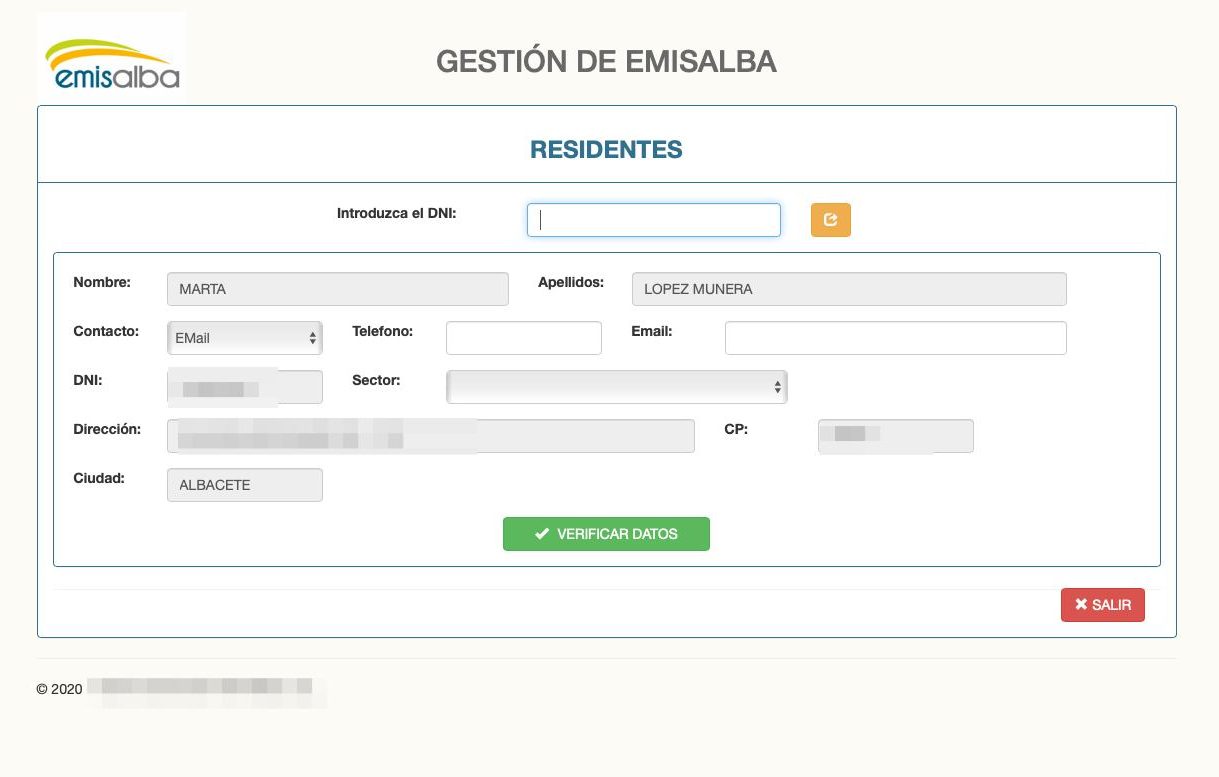Click the Sector dropdown arrow indicator

coord(777,386)
